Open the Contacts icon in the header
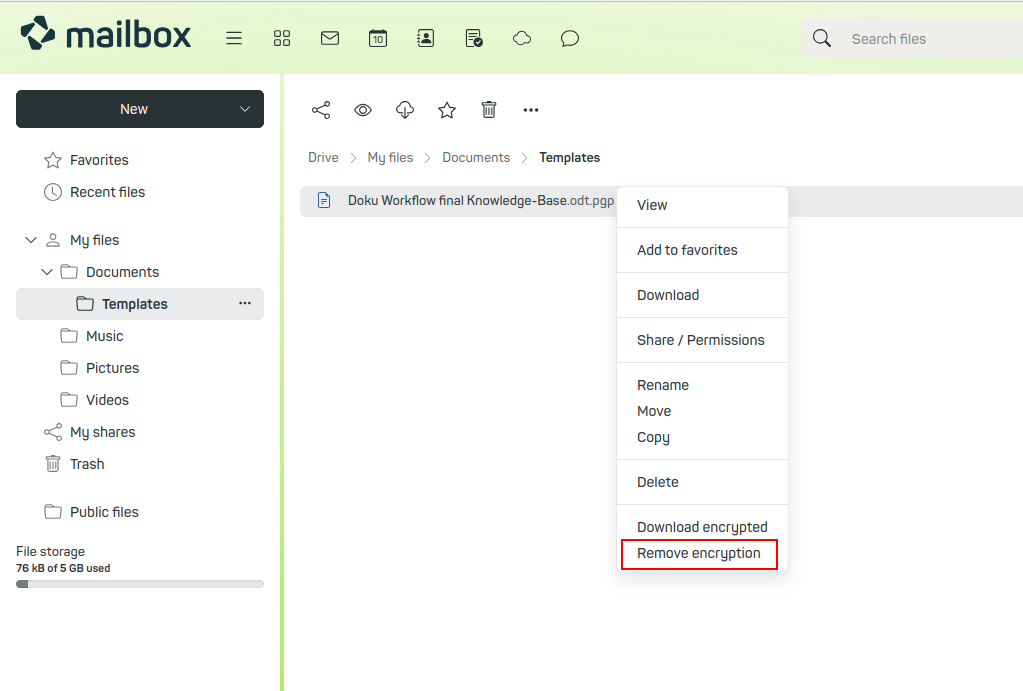 coord(426,38)
